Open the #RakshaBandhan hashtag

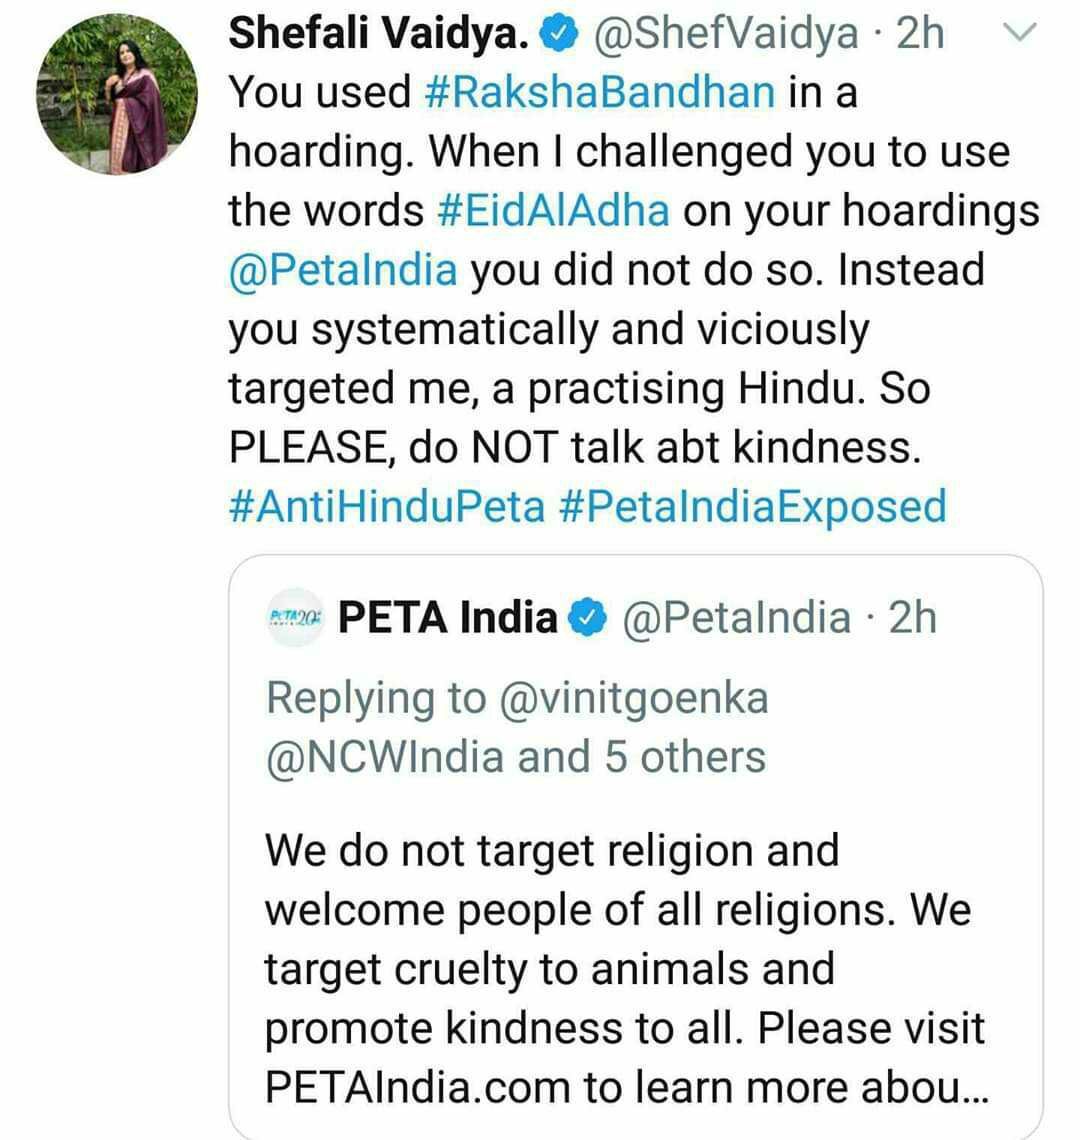point(599,92)
